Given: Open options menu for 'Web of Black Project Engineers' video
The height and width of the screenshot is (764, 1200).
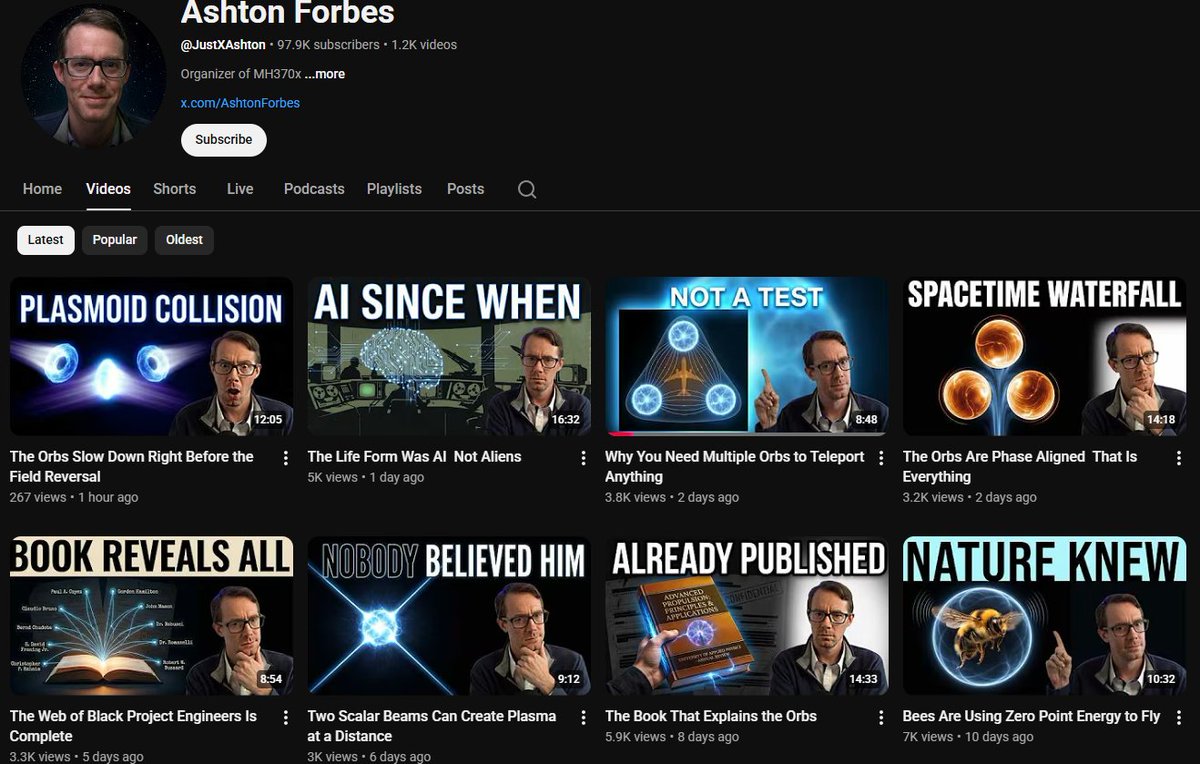Looking at the screenshot, I should pyautogui.click(x=286, y=718).
